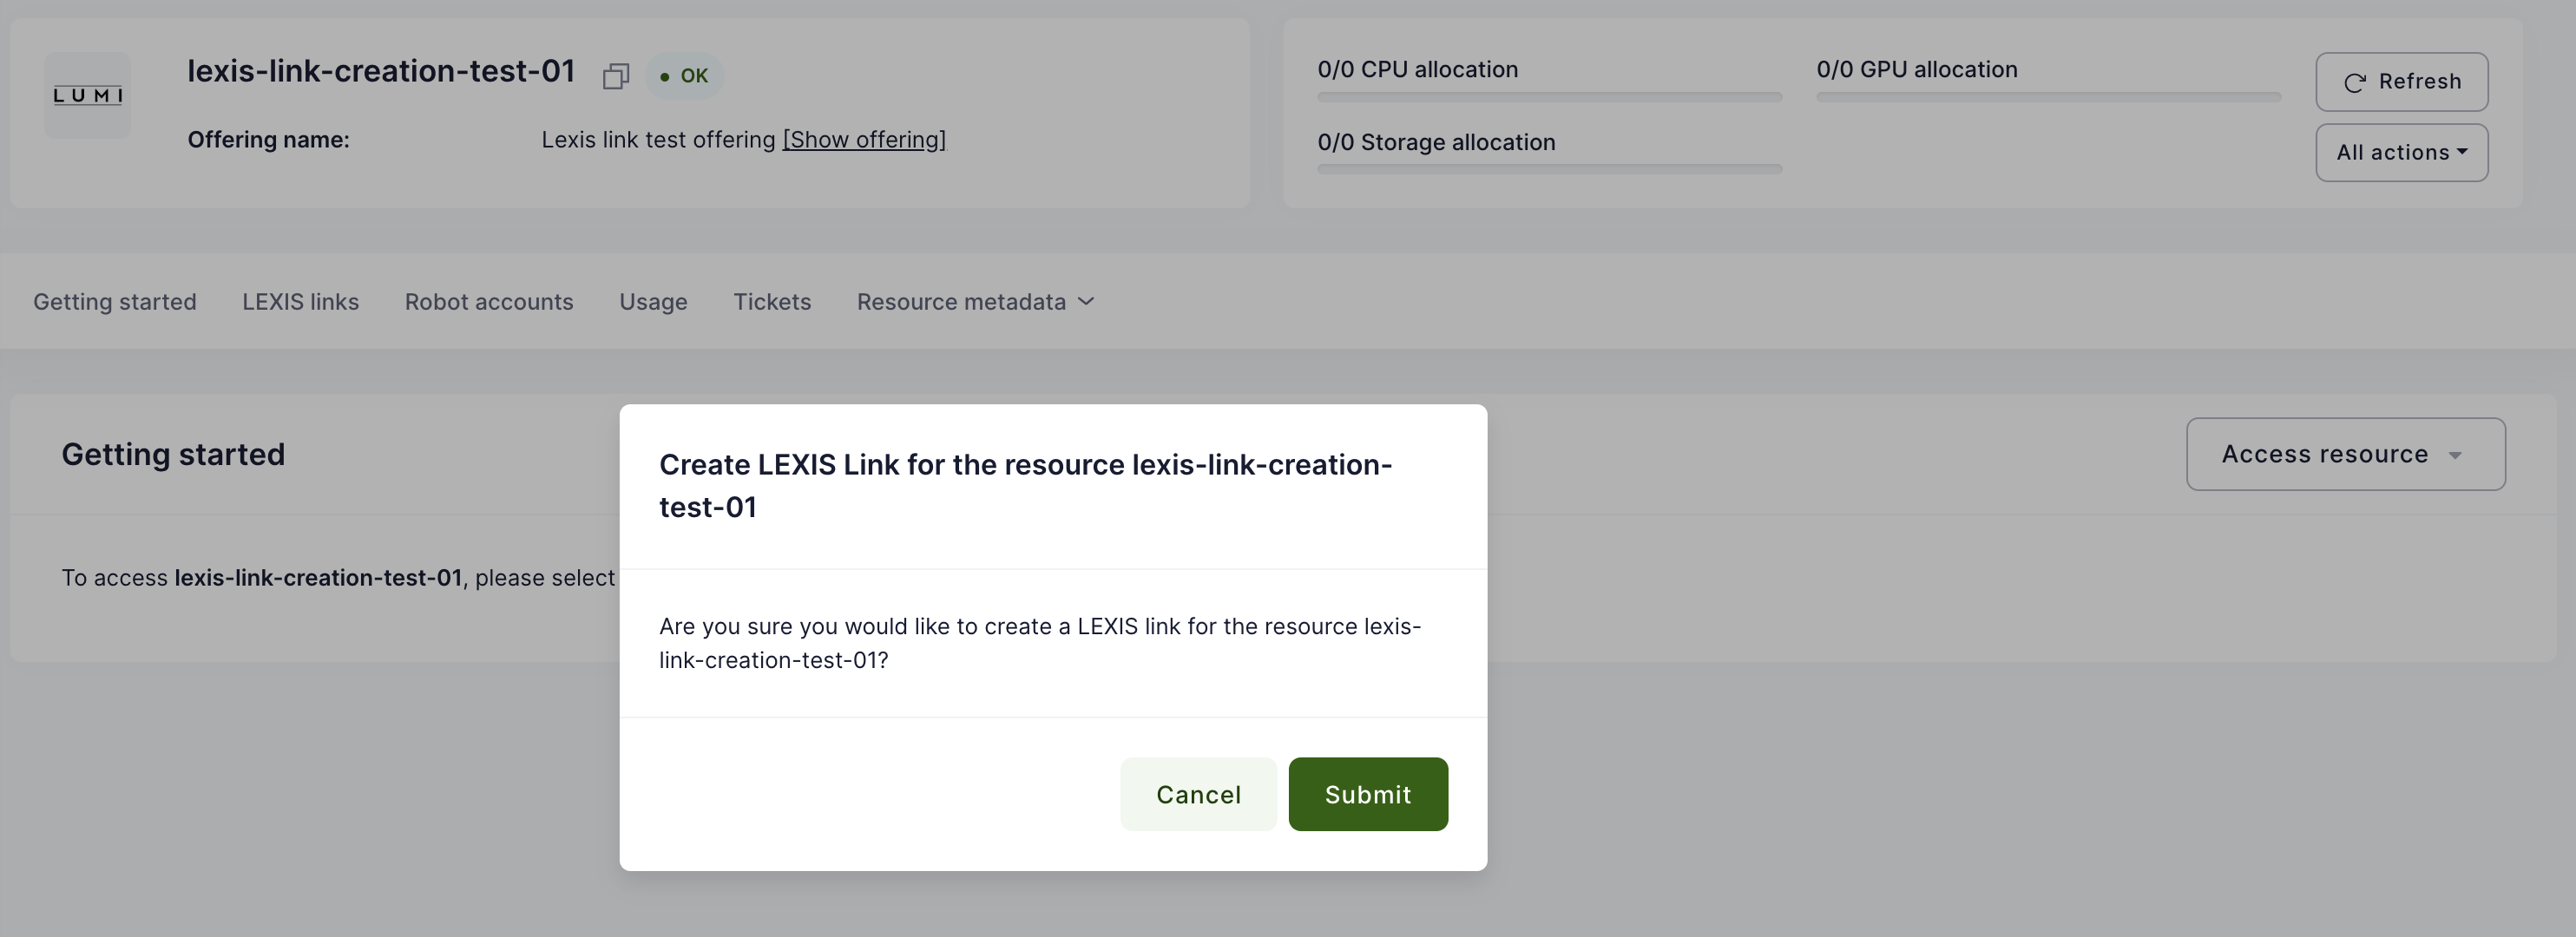Cancel the LEXIS link dialog
2576x937 pixels.
pyautogui.click(x=1198, y=794)
